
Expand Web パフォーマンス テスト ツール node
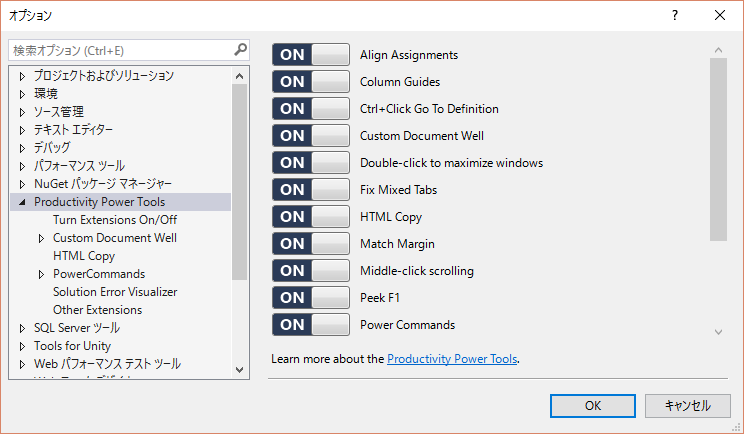(22, 364)
